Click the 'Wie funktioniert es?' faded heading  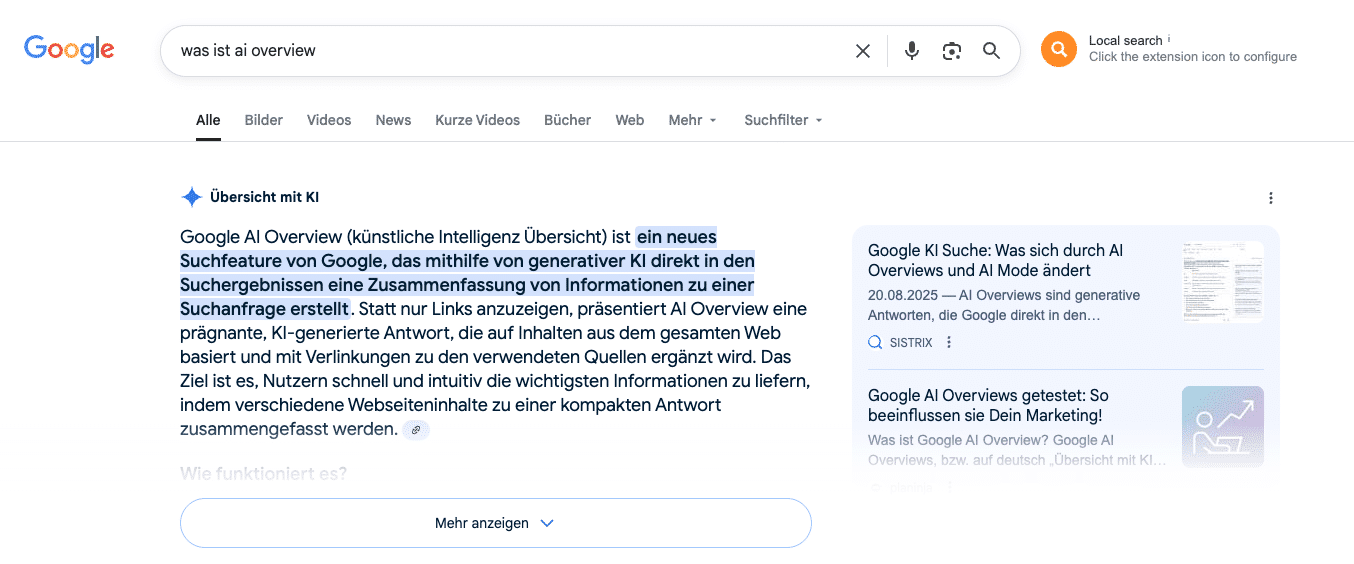pos(264,473)
